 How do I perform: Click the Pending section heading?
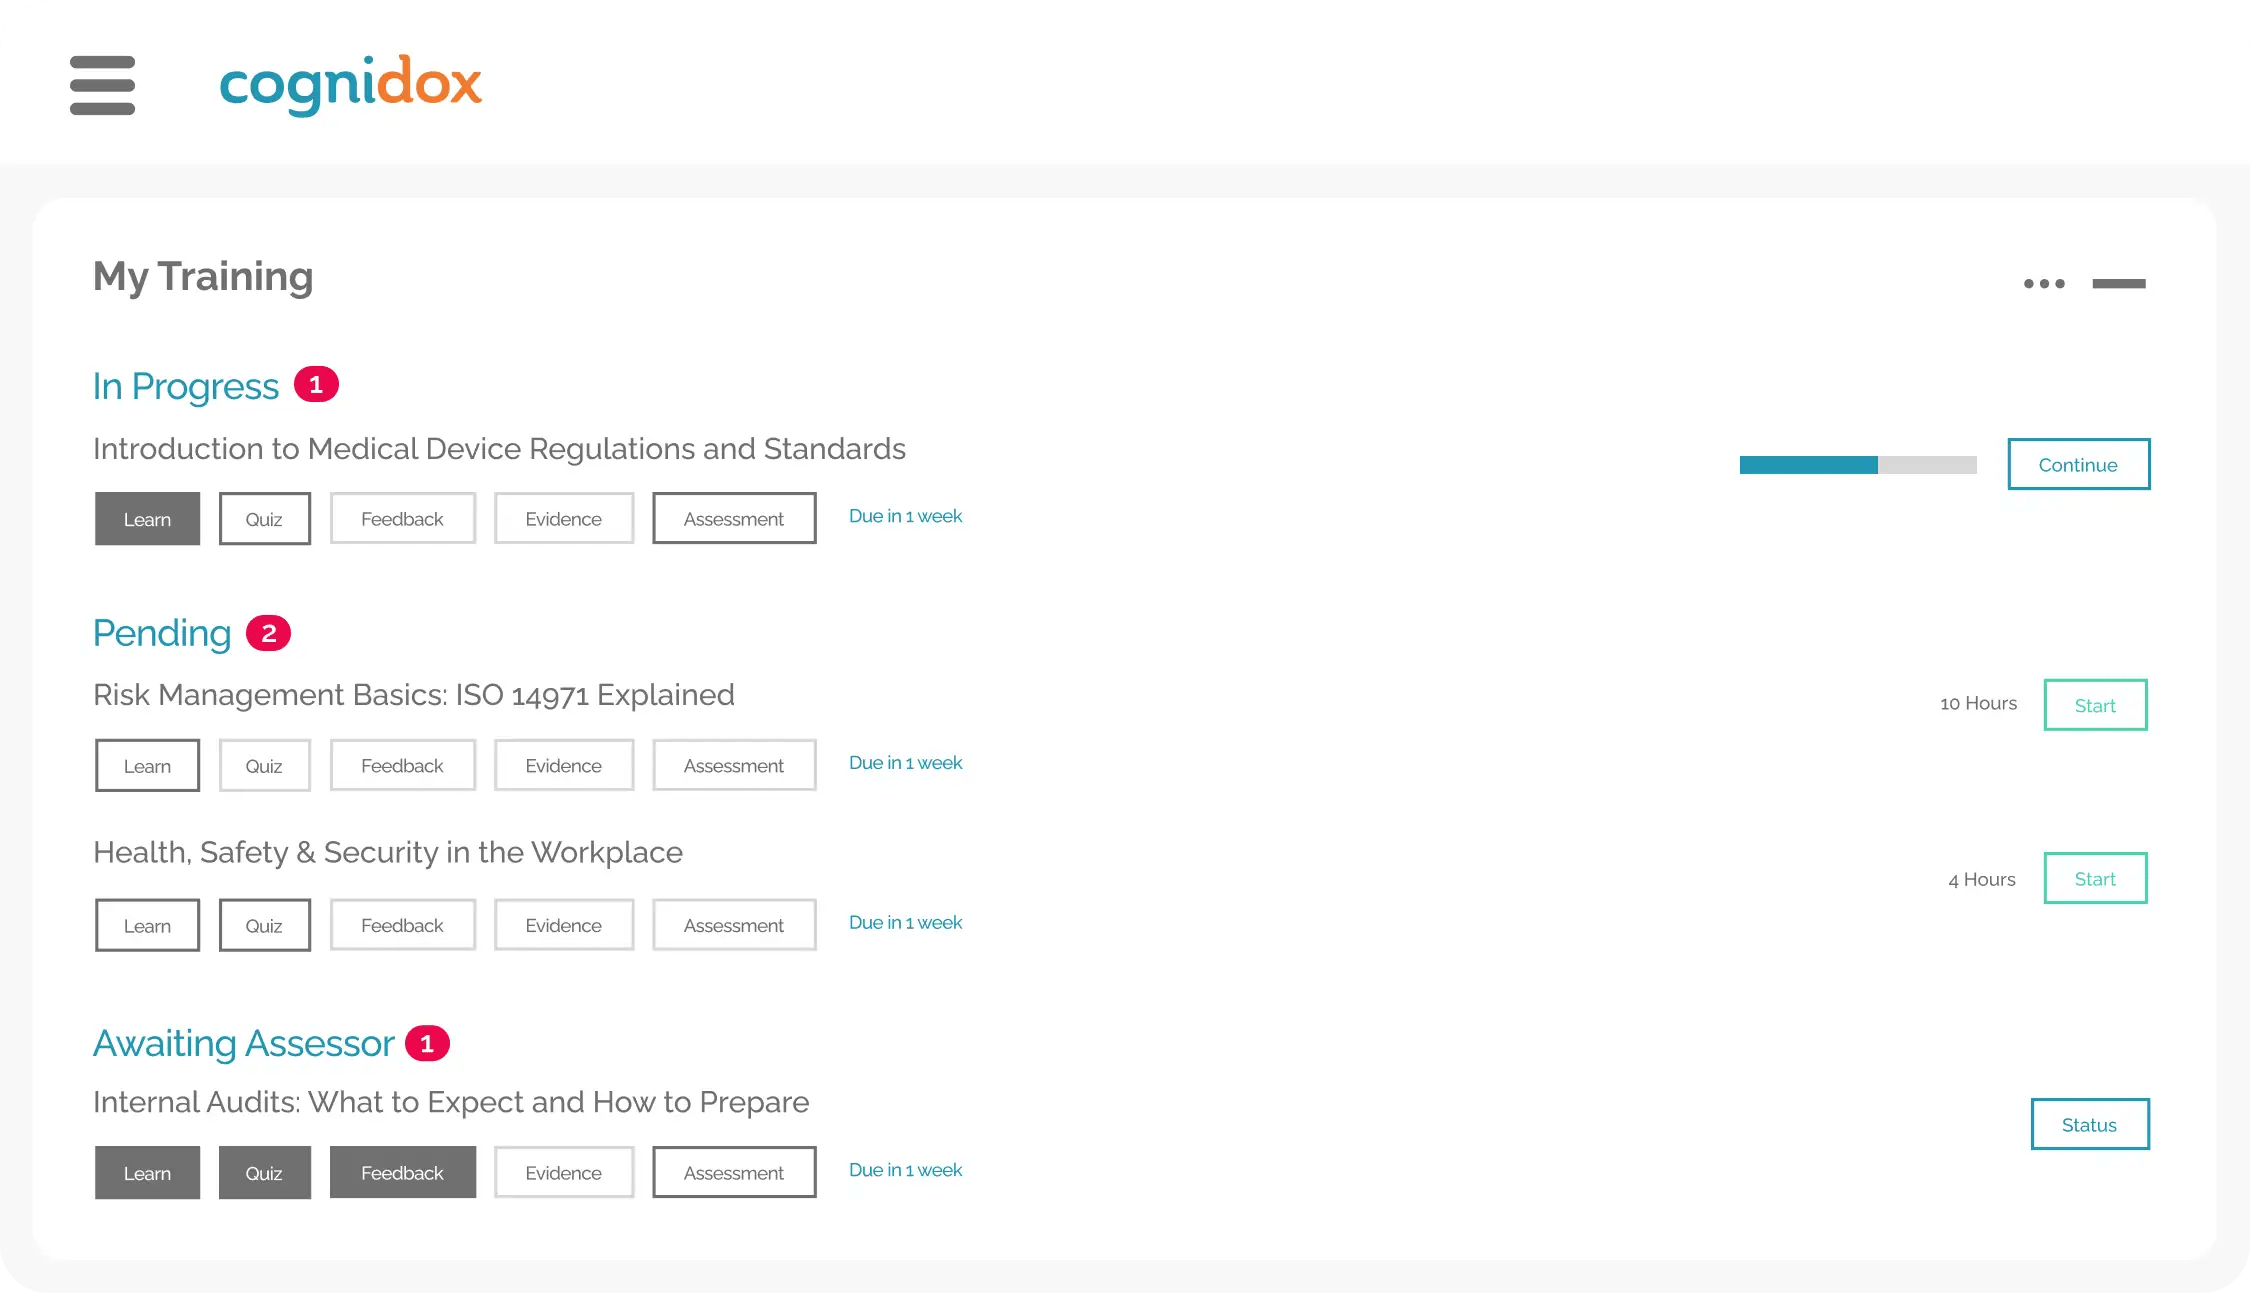pyautogui.click(x=162, y=633)
